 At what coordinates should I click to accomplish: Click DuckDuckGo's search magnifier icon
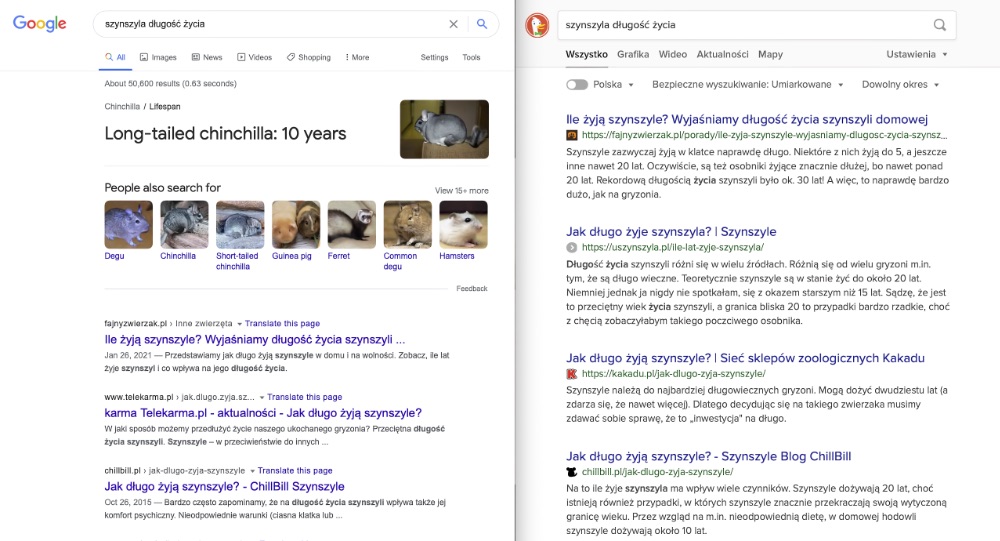pos(939,25)
